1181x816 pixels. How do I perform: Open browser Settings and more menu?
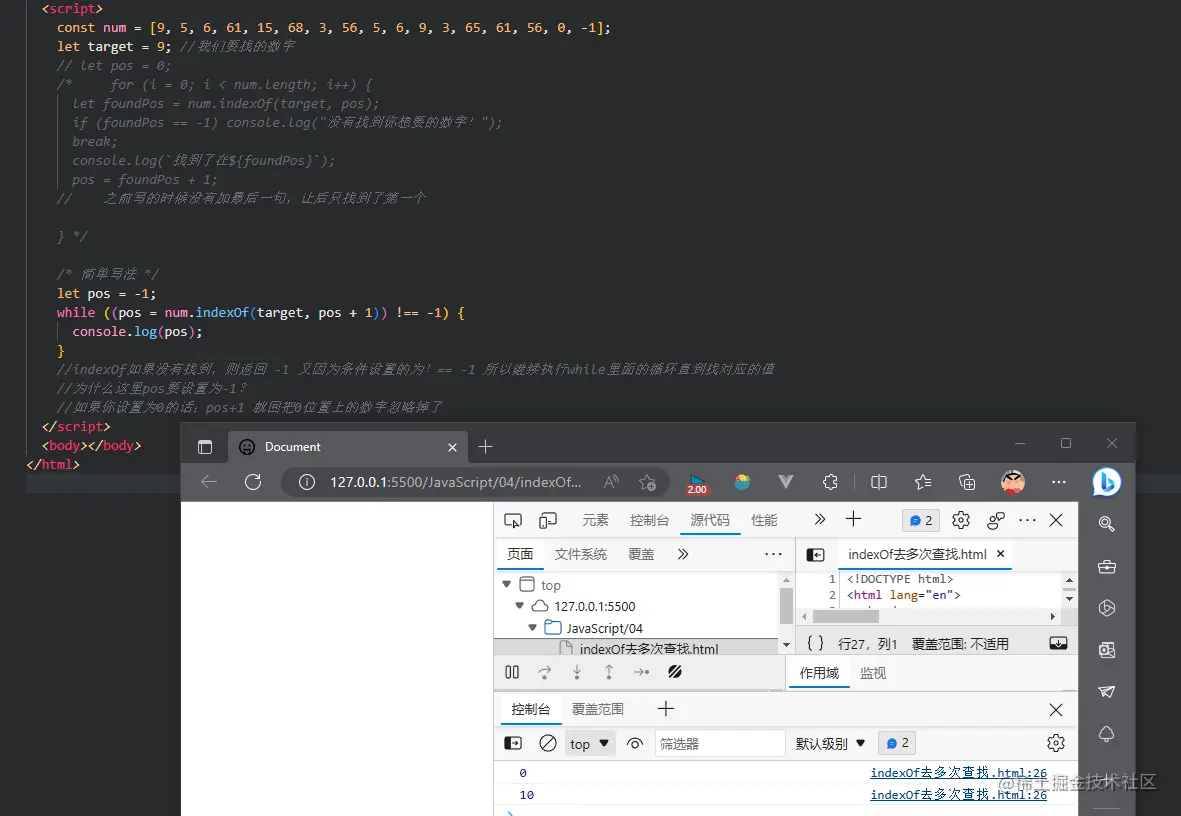coord(1059,482)
